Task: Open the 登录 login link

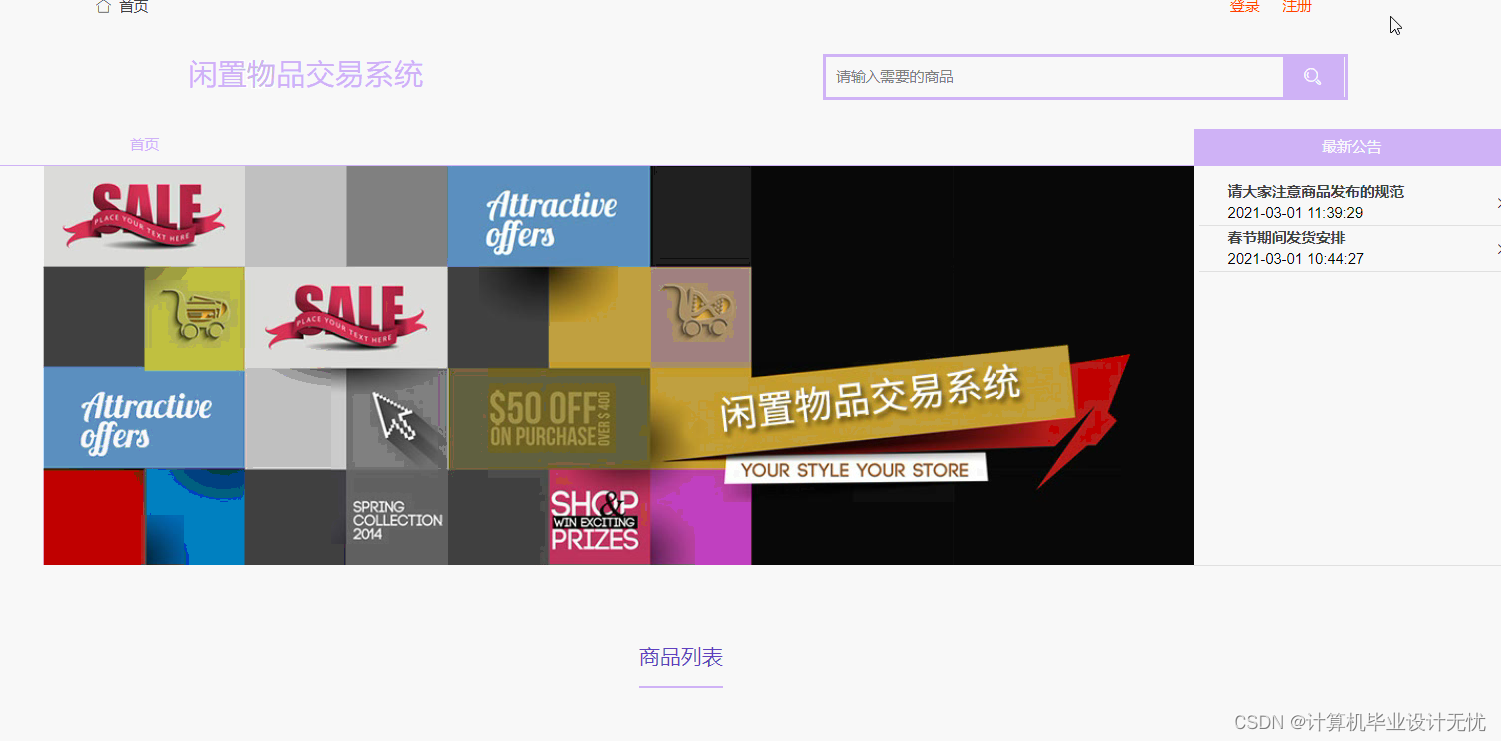Action: click(1244, 6)
